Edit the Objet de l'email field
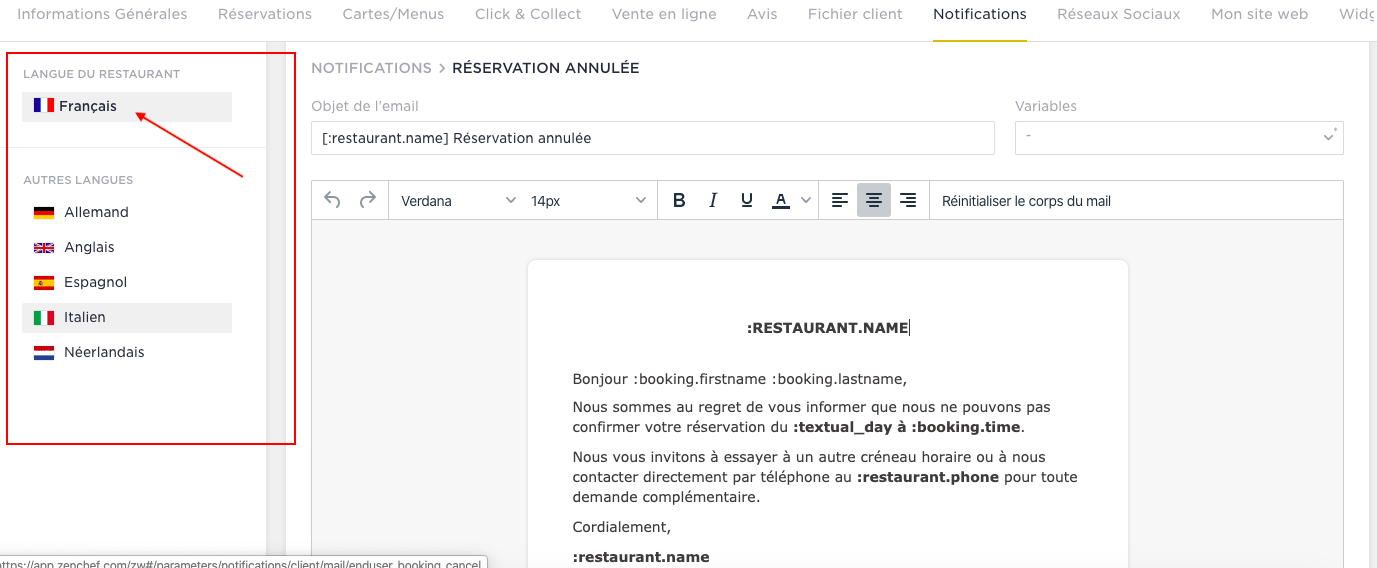Viewport: 1377px width, 568px height. pos(653,138)
